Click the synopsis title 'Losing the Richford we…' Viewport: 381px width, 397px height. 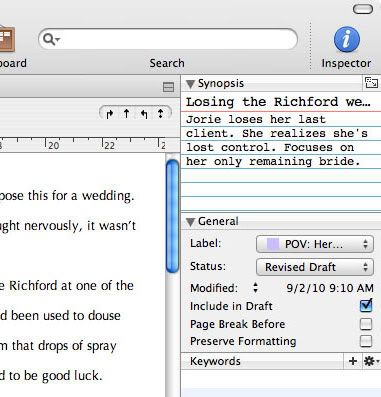click(278, 102)
